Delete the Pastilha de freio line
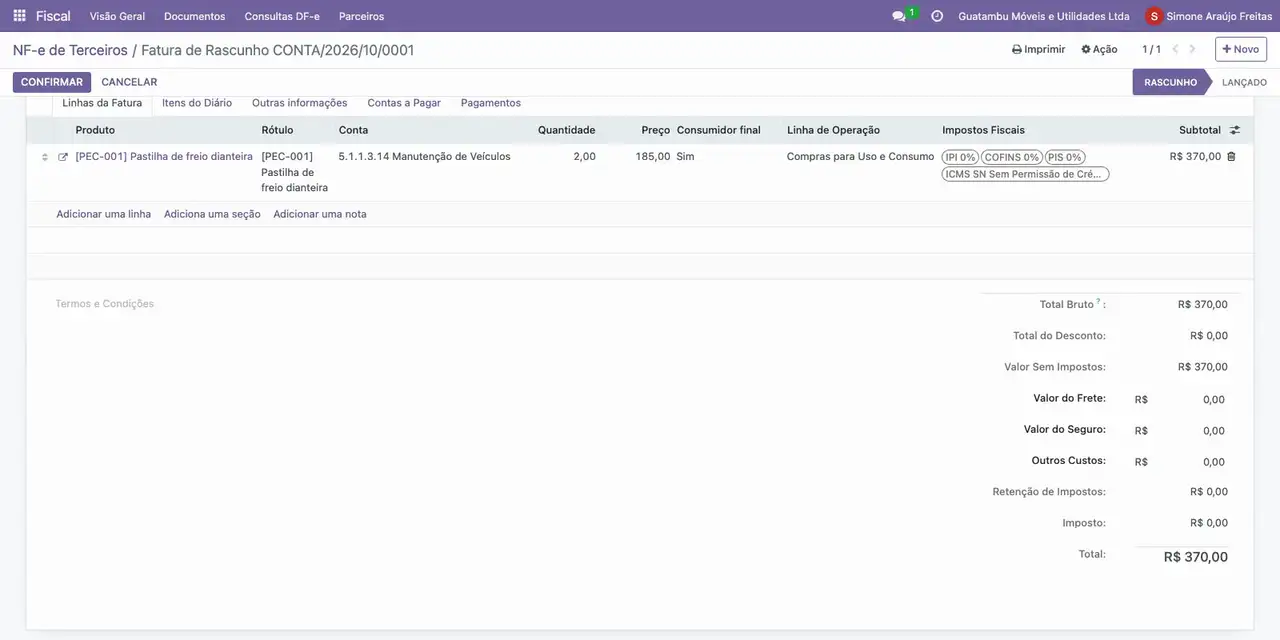The image size is (1280, 640). pos(1231,157)
